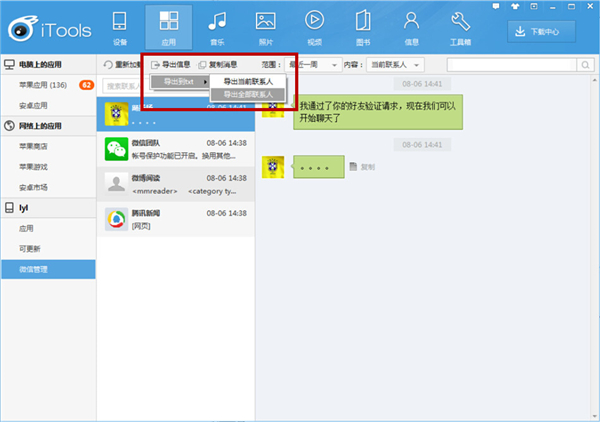The image size is (600, 422).
Task: Select 导出到txt menu item
Action: (179, 81)
